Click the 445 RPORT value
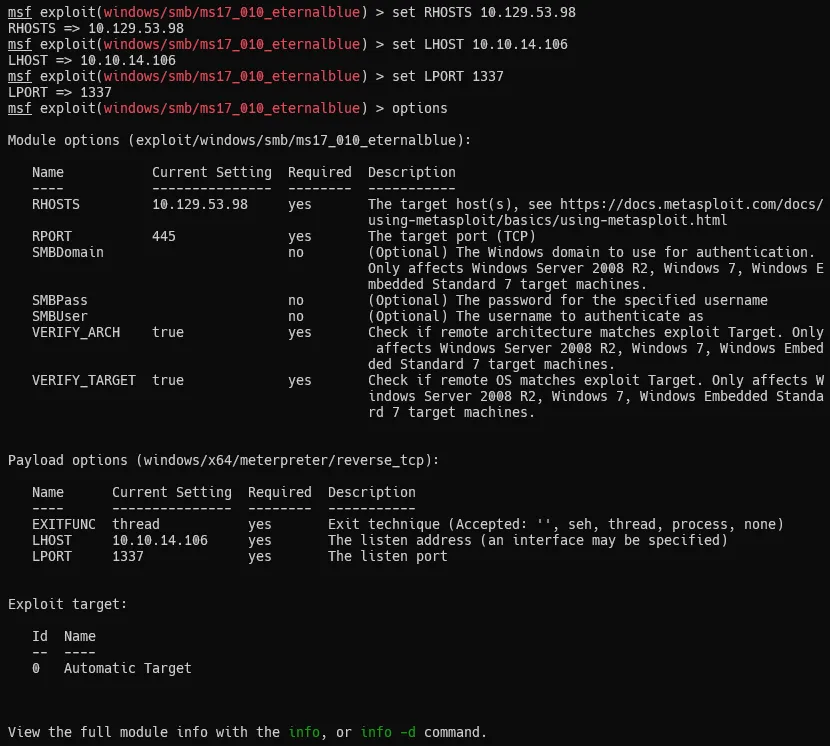 [x=164, y=236]
